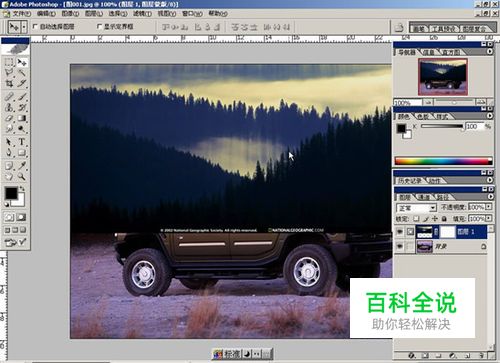Toggle lock all padlock in the Layers panel

point(444,219)
